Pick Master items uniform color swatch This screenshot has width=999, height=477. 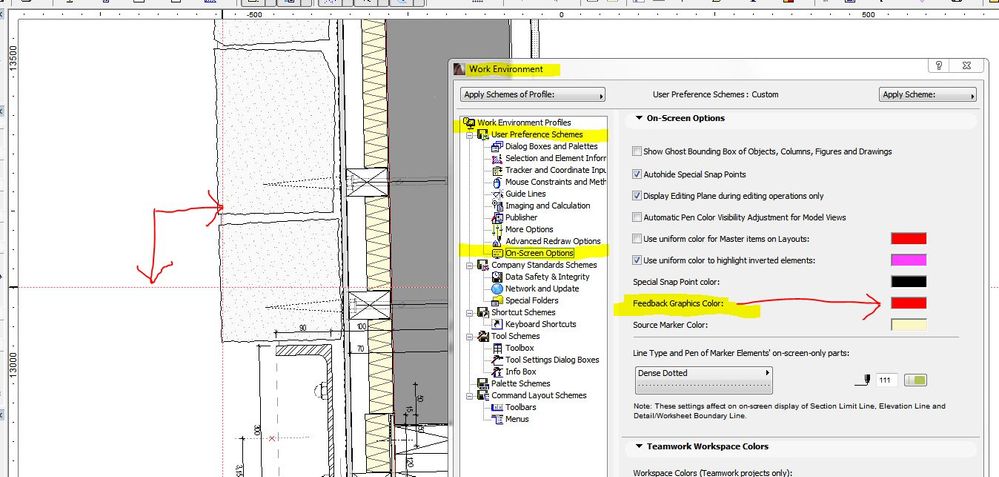point(909,239)
